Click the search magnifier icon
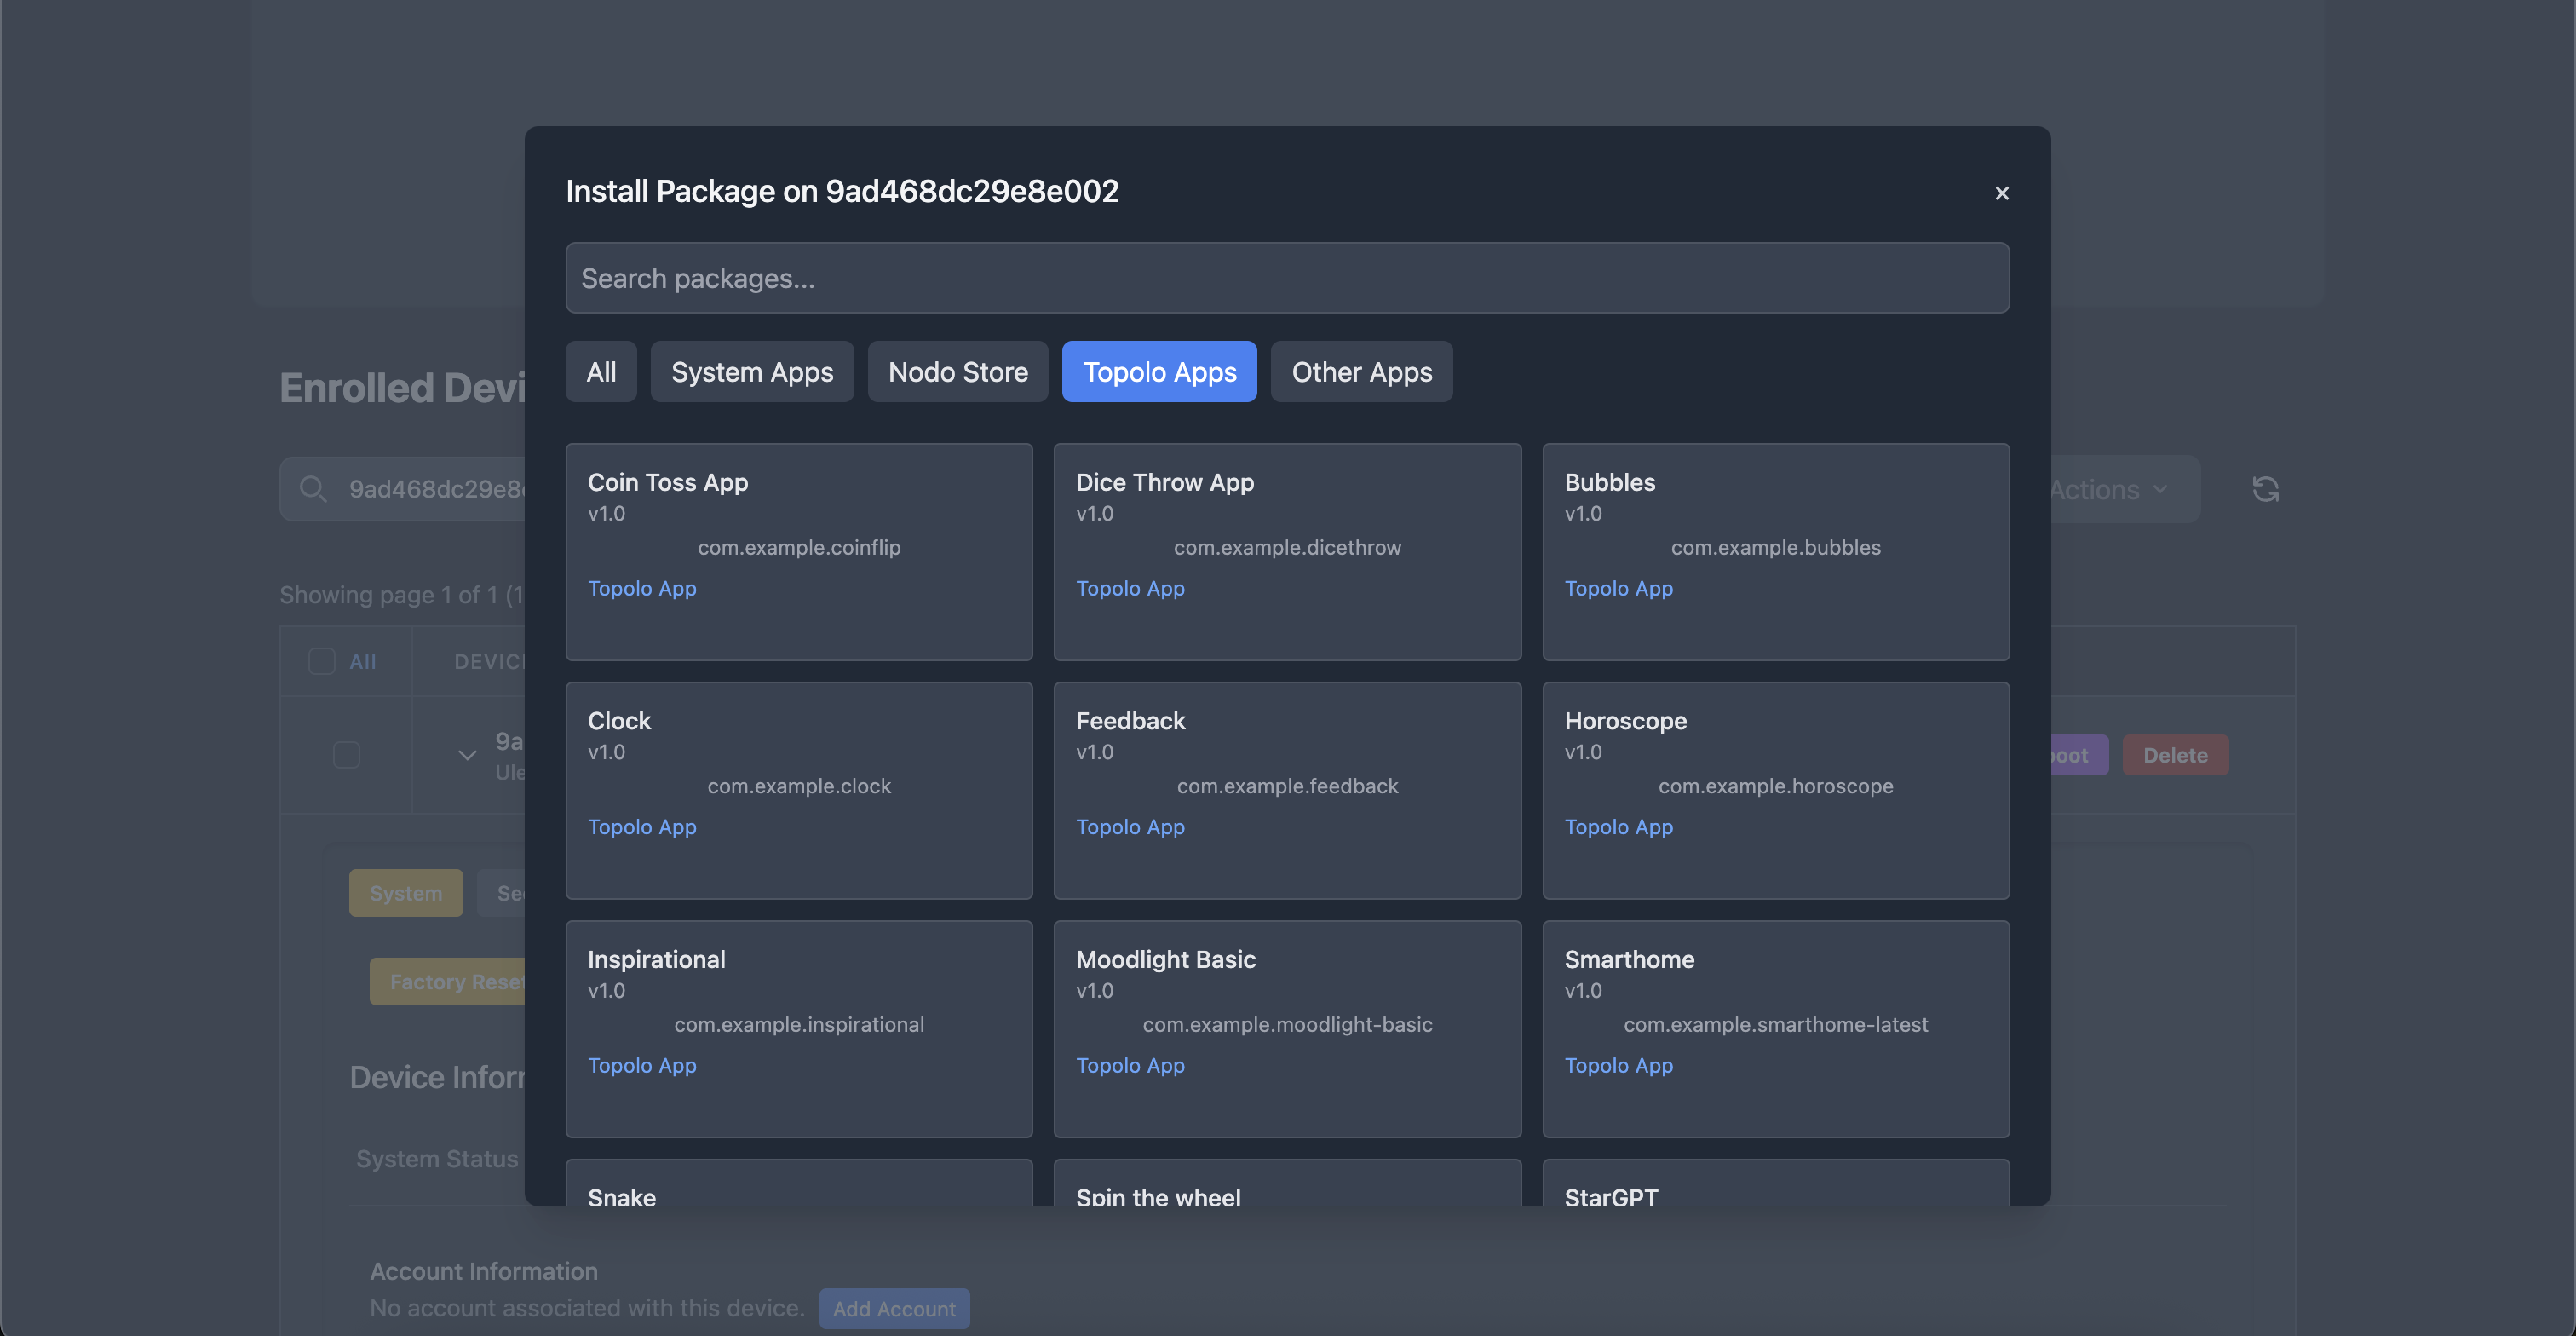Viewport: 2576px width, 1336px height. 313,489
